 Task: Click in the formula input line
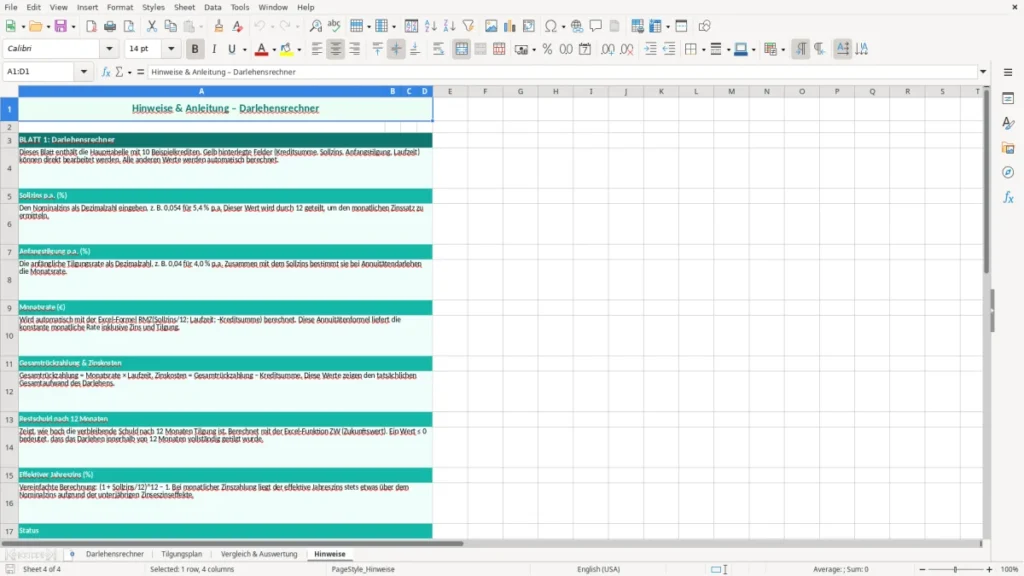[562, 72]
